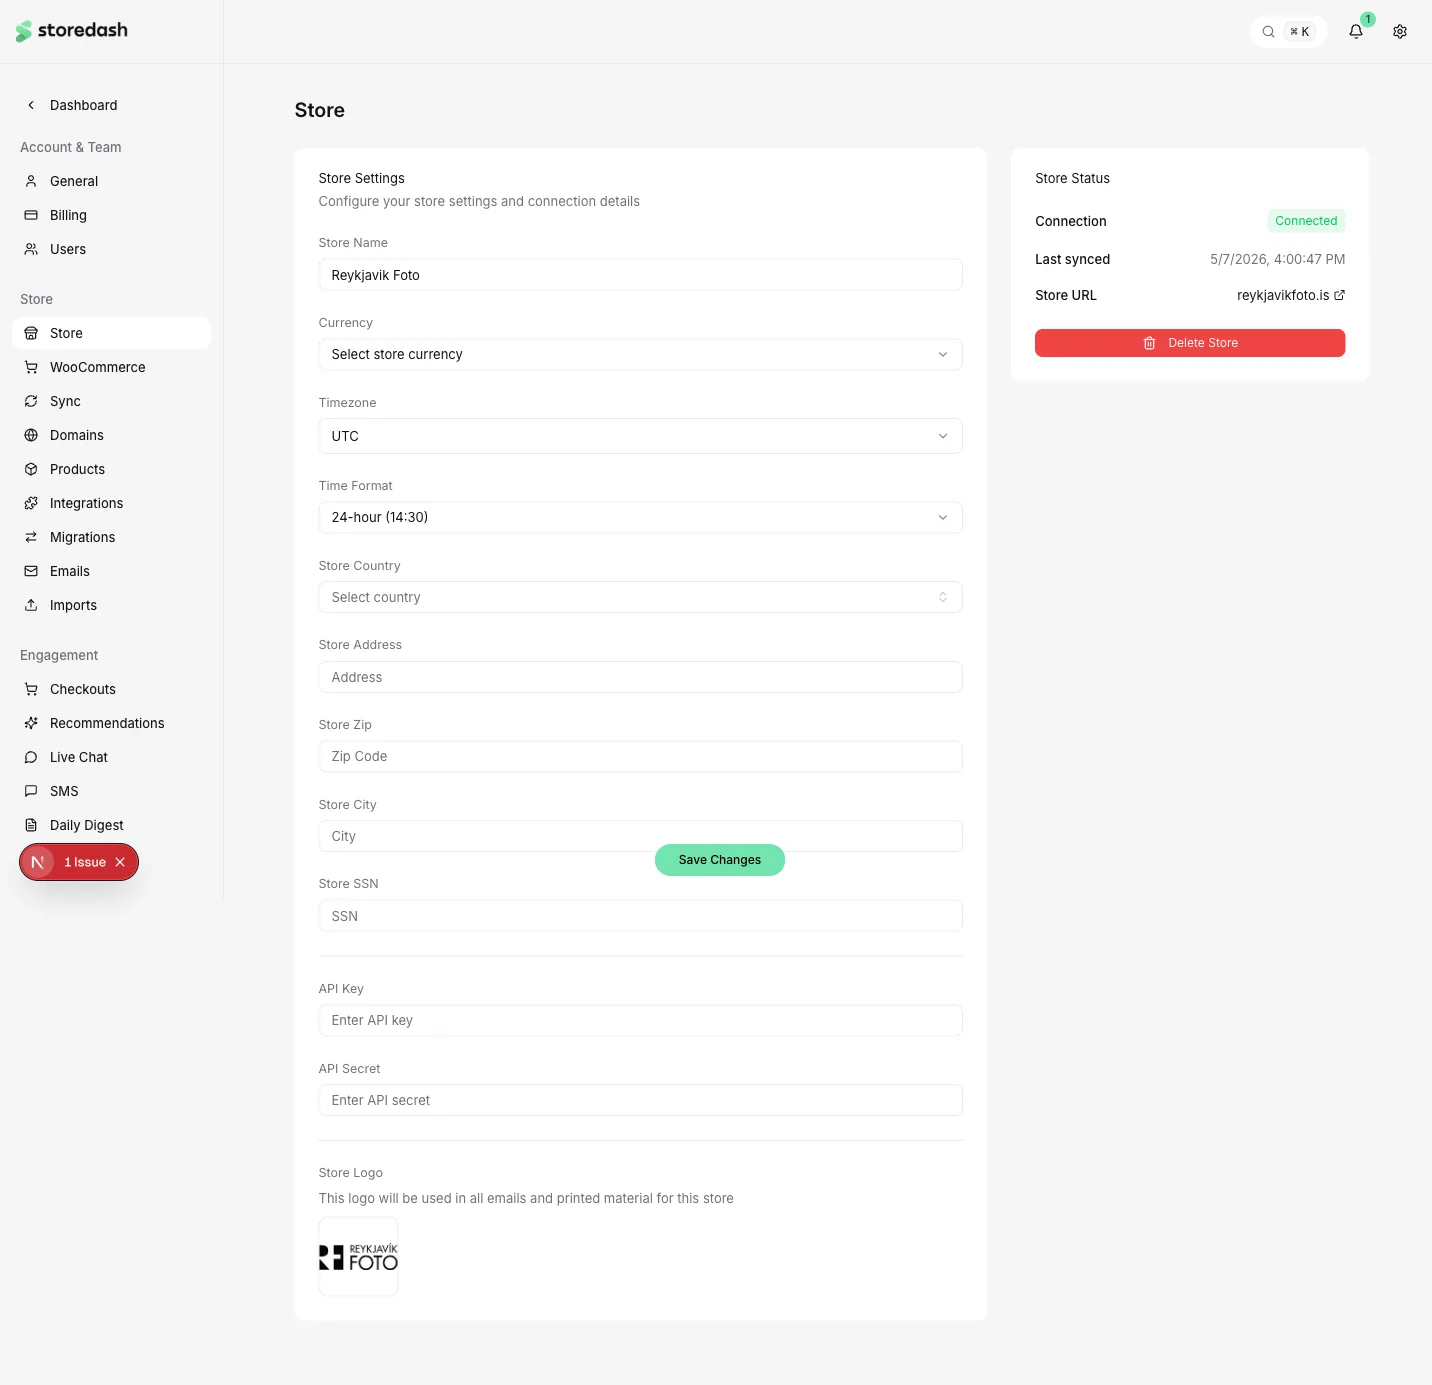Open reykjavikfoto.is external link icon

point(1339,295)
